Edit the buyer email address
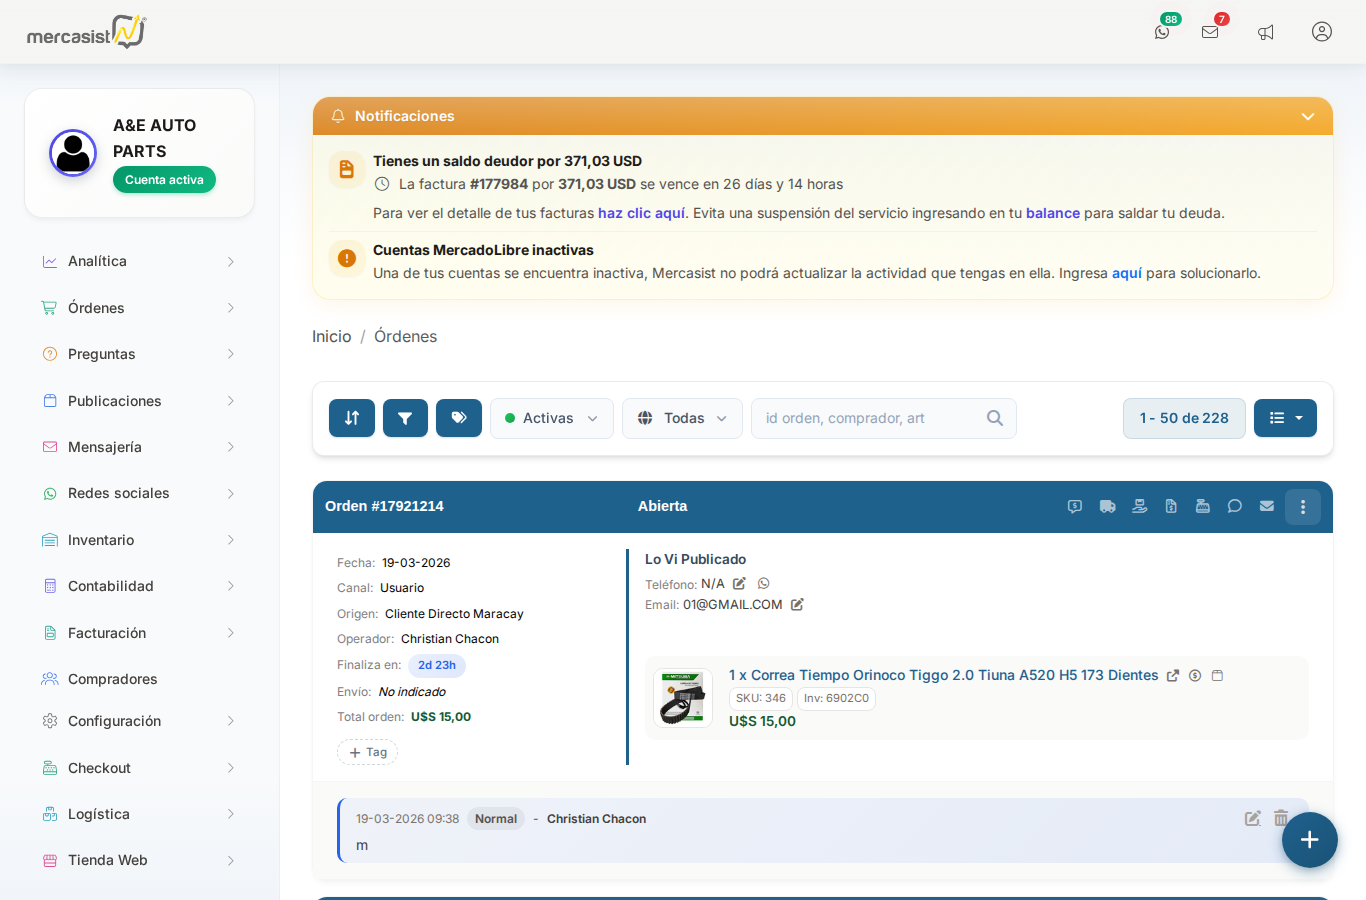Viewport: 1366px width, 900px height. pos(797,605)
